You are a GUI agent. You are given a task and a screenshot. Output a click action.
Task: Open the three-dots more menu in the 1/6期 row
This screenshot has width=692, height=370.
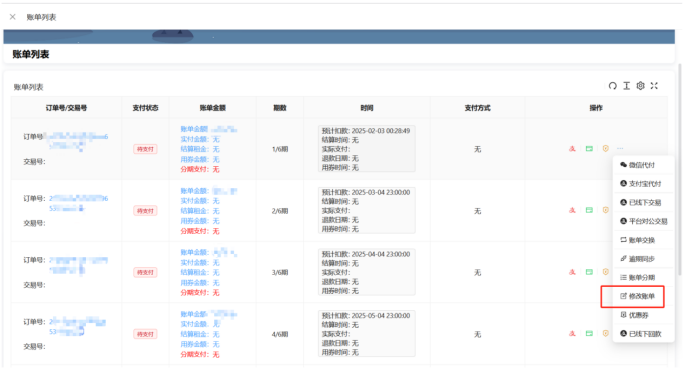point(620,149)
